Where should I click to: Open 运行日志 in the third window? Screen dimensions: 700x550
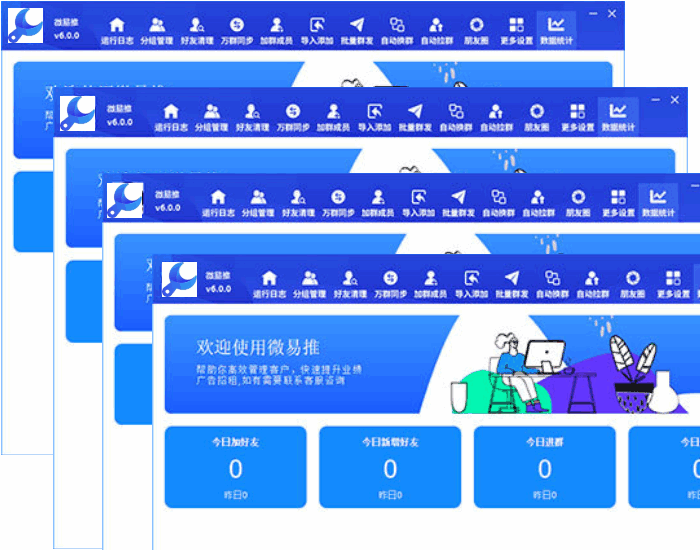pyautogui.click(x=218, y=203)
